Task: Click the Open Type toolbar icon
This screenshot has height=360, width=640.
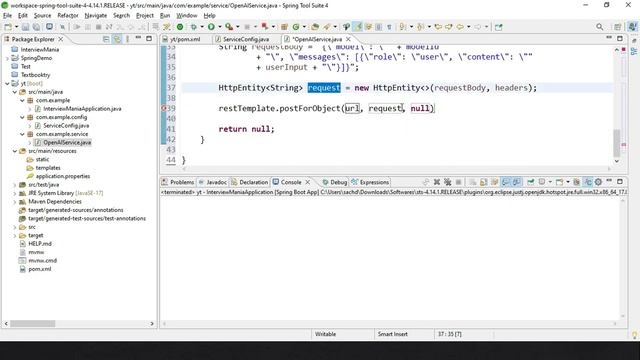Action: [x=315, y=27]
